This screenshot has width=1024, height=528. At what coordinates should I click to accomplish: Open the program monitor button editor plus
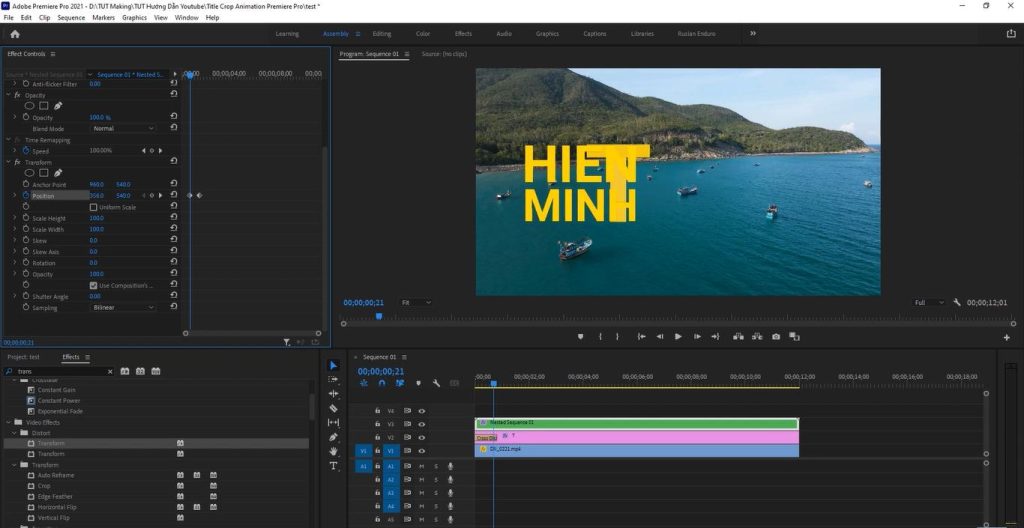click(1006, 337)
